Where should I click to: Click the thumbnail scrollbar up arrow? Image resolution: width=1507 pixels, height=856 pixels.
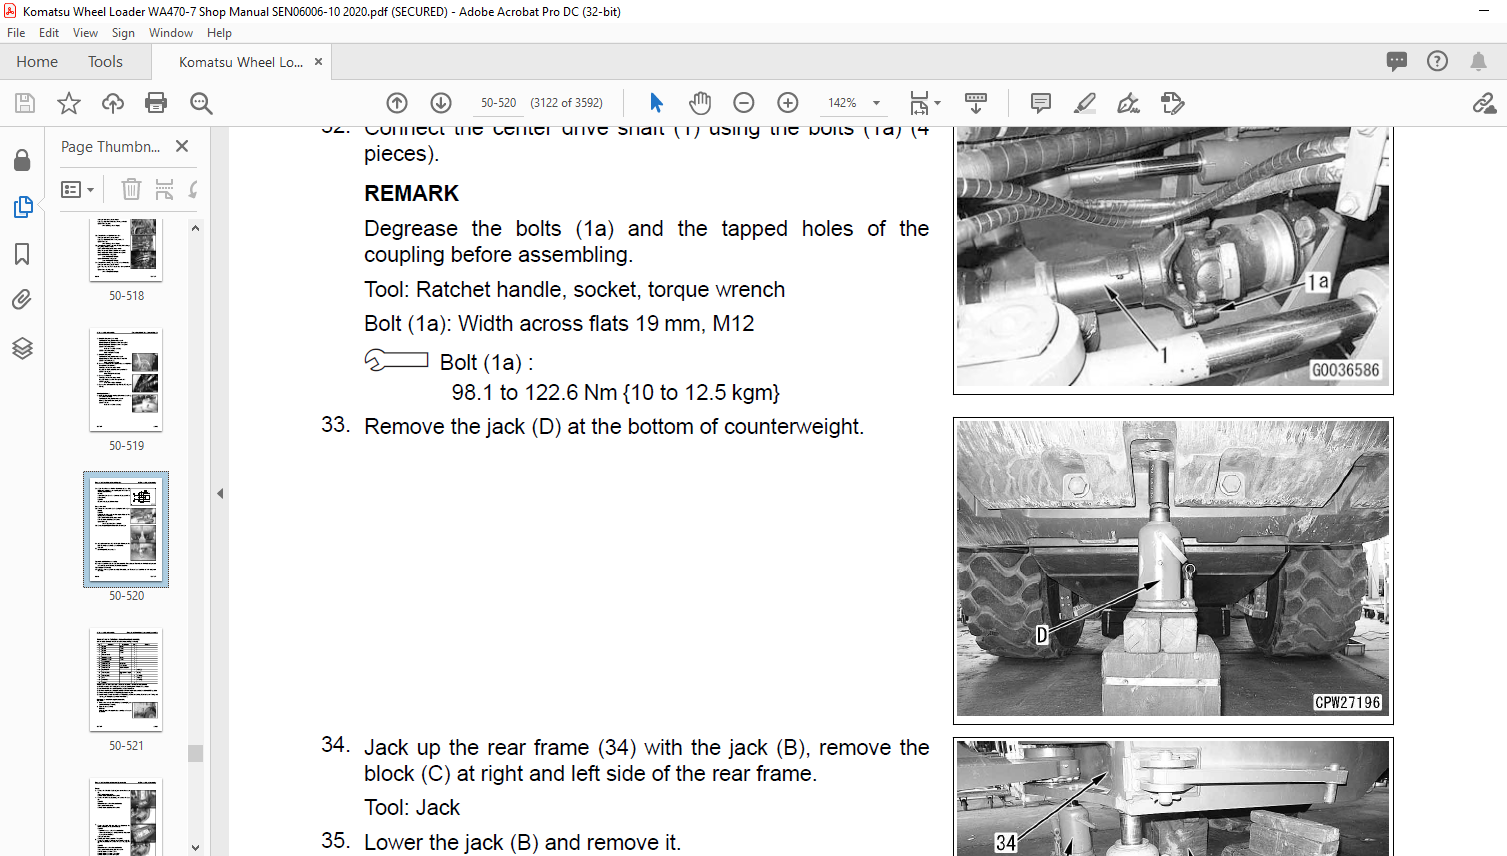click(x=195, y=228)
